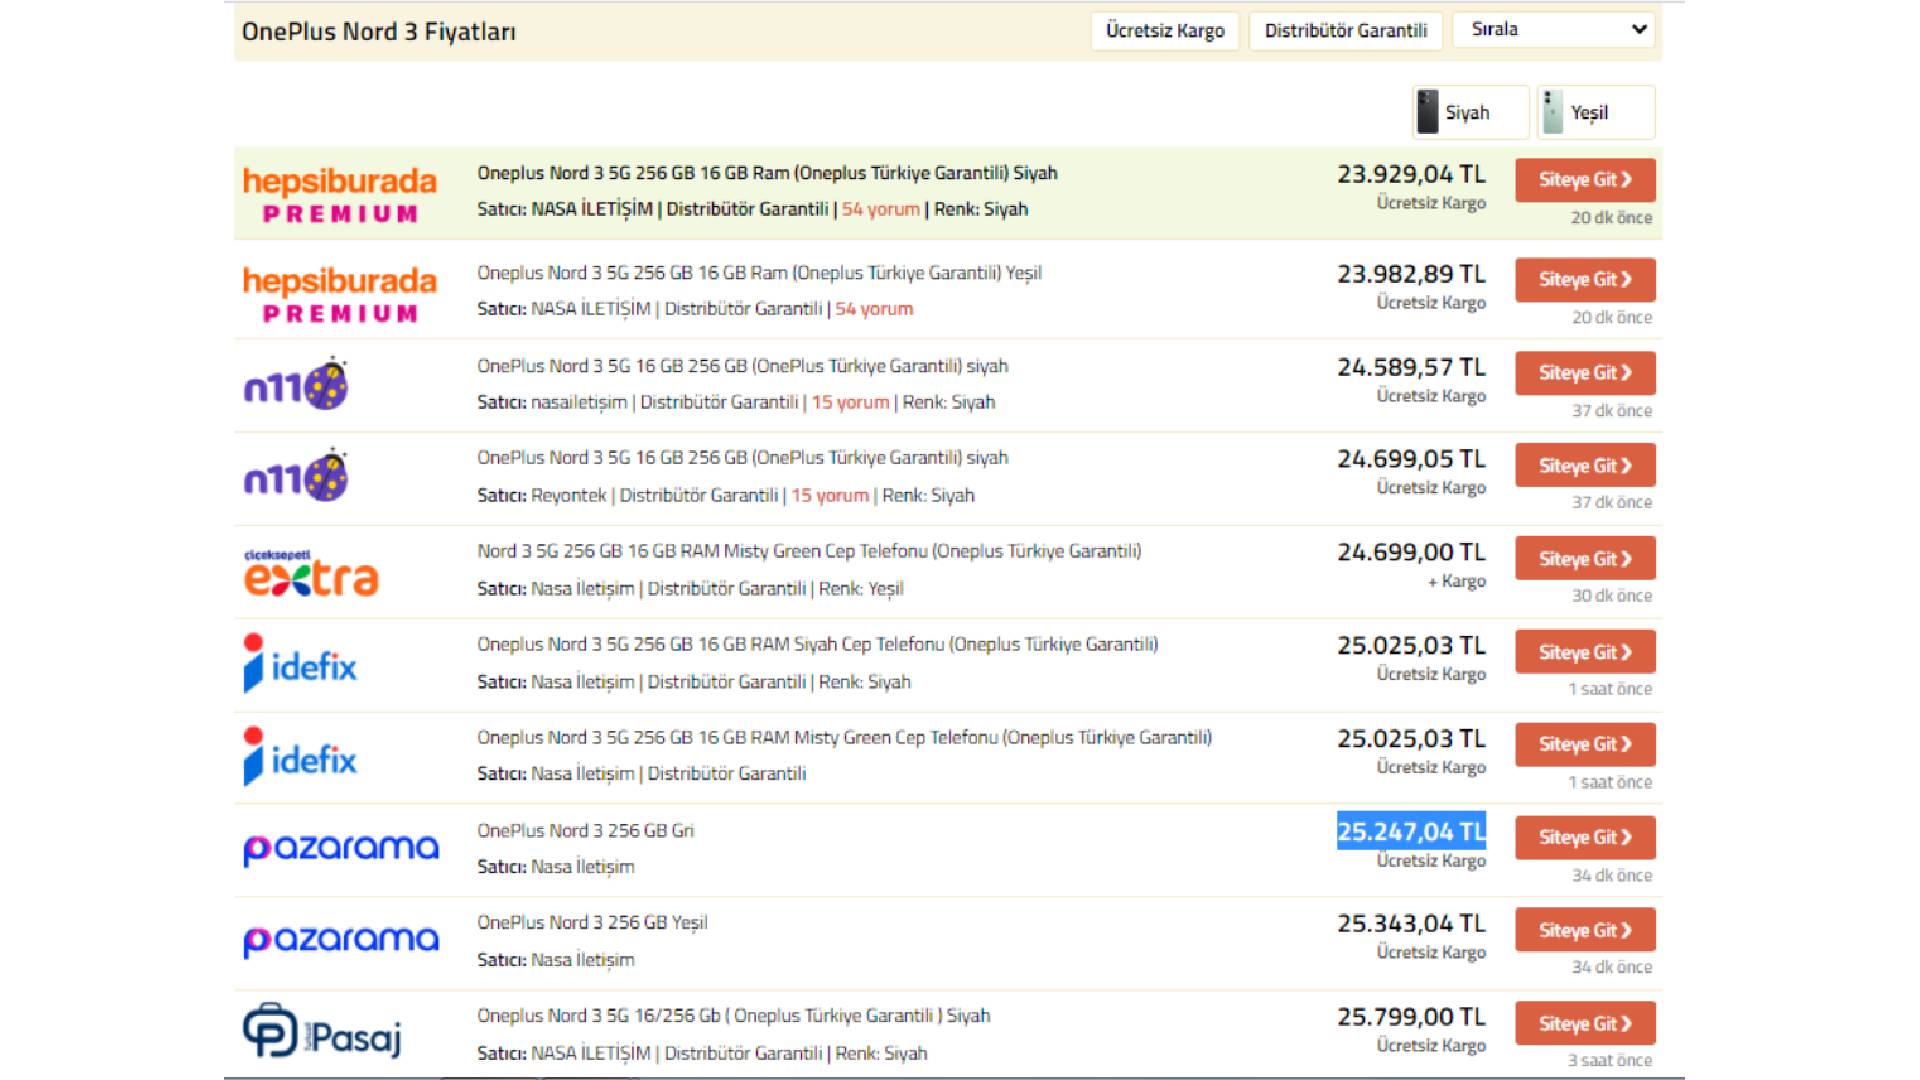Select the Yeşil color swatch filter
This screenshot has height=1080, width=1920.
click(1596, 112)
